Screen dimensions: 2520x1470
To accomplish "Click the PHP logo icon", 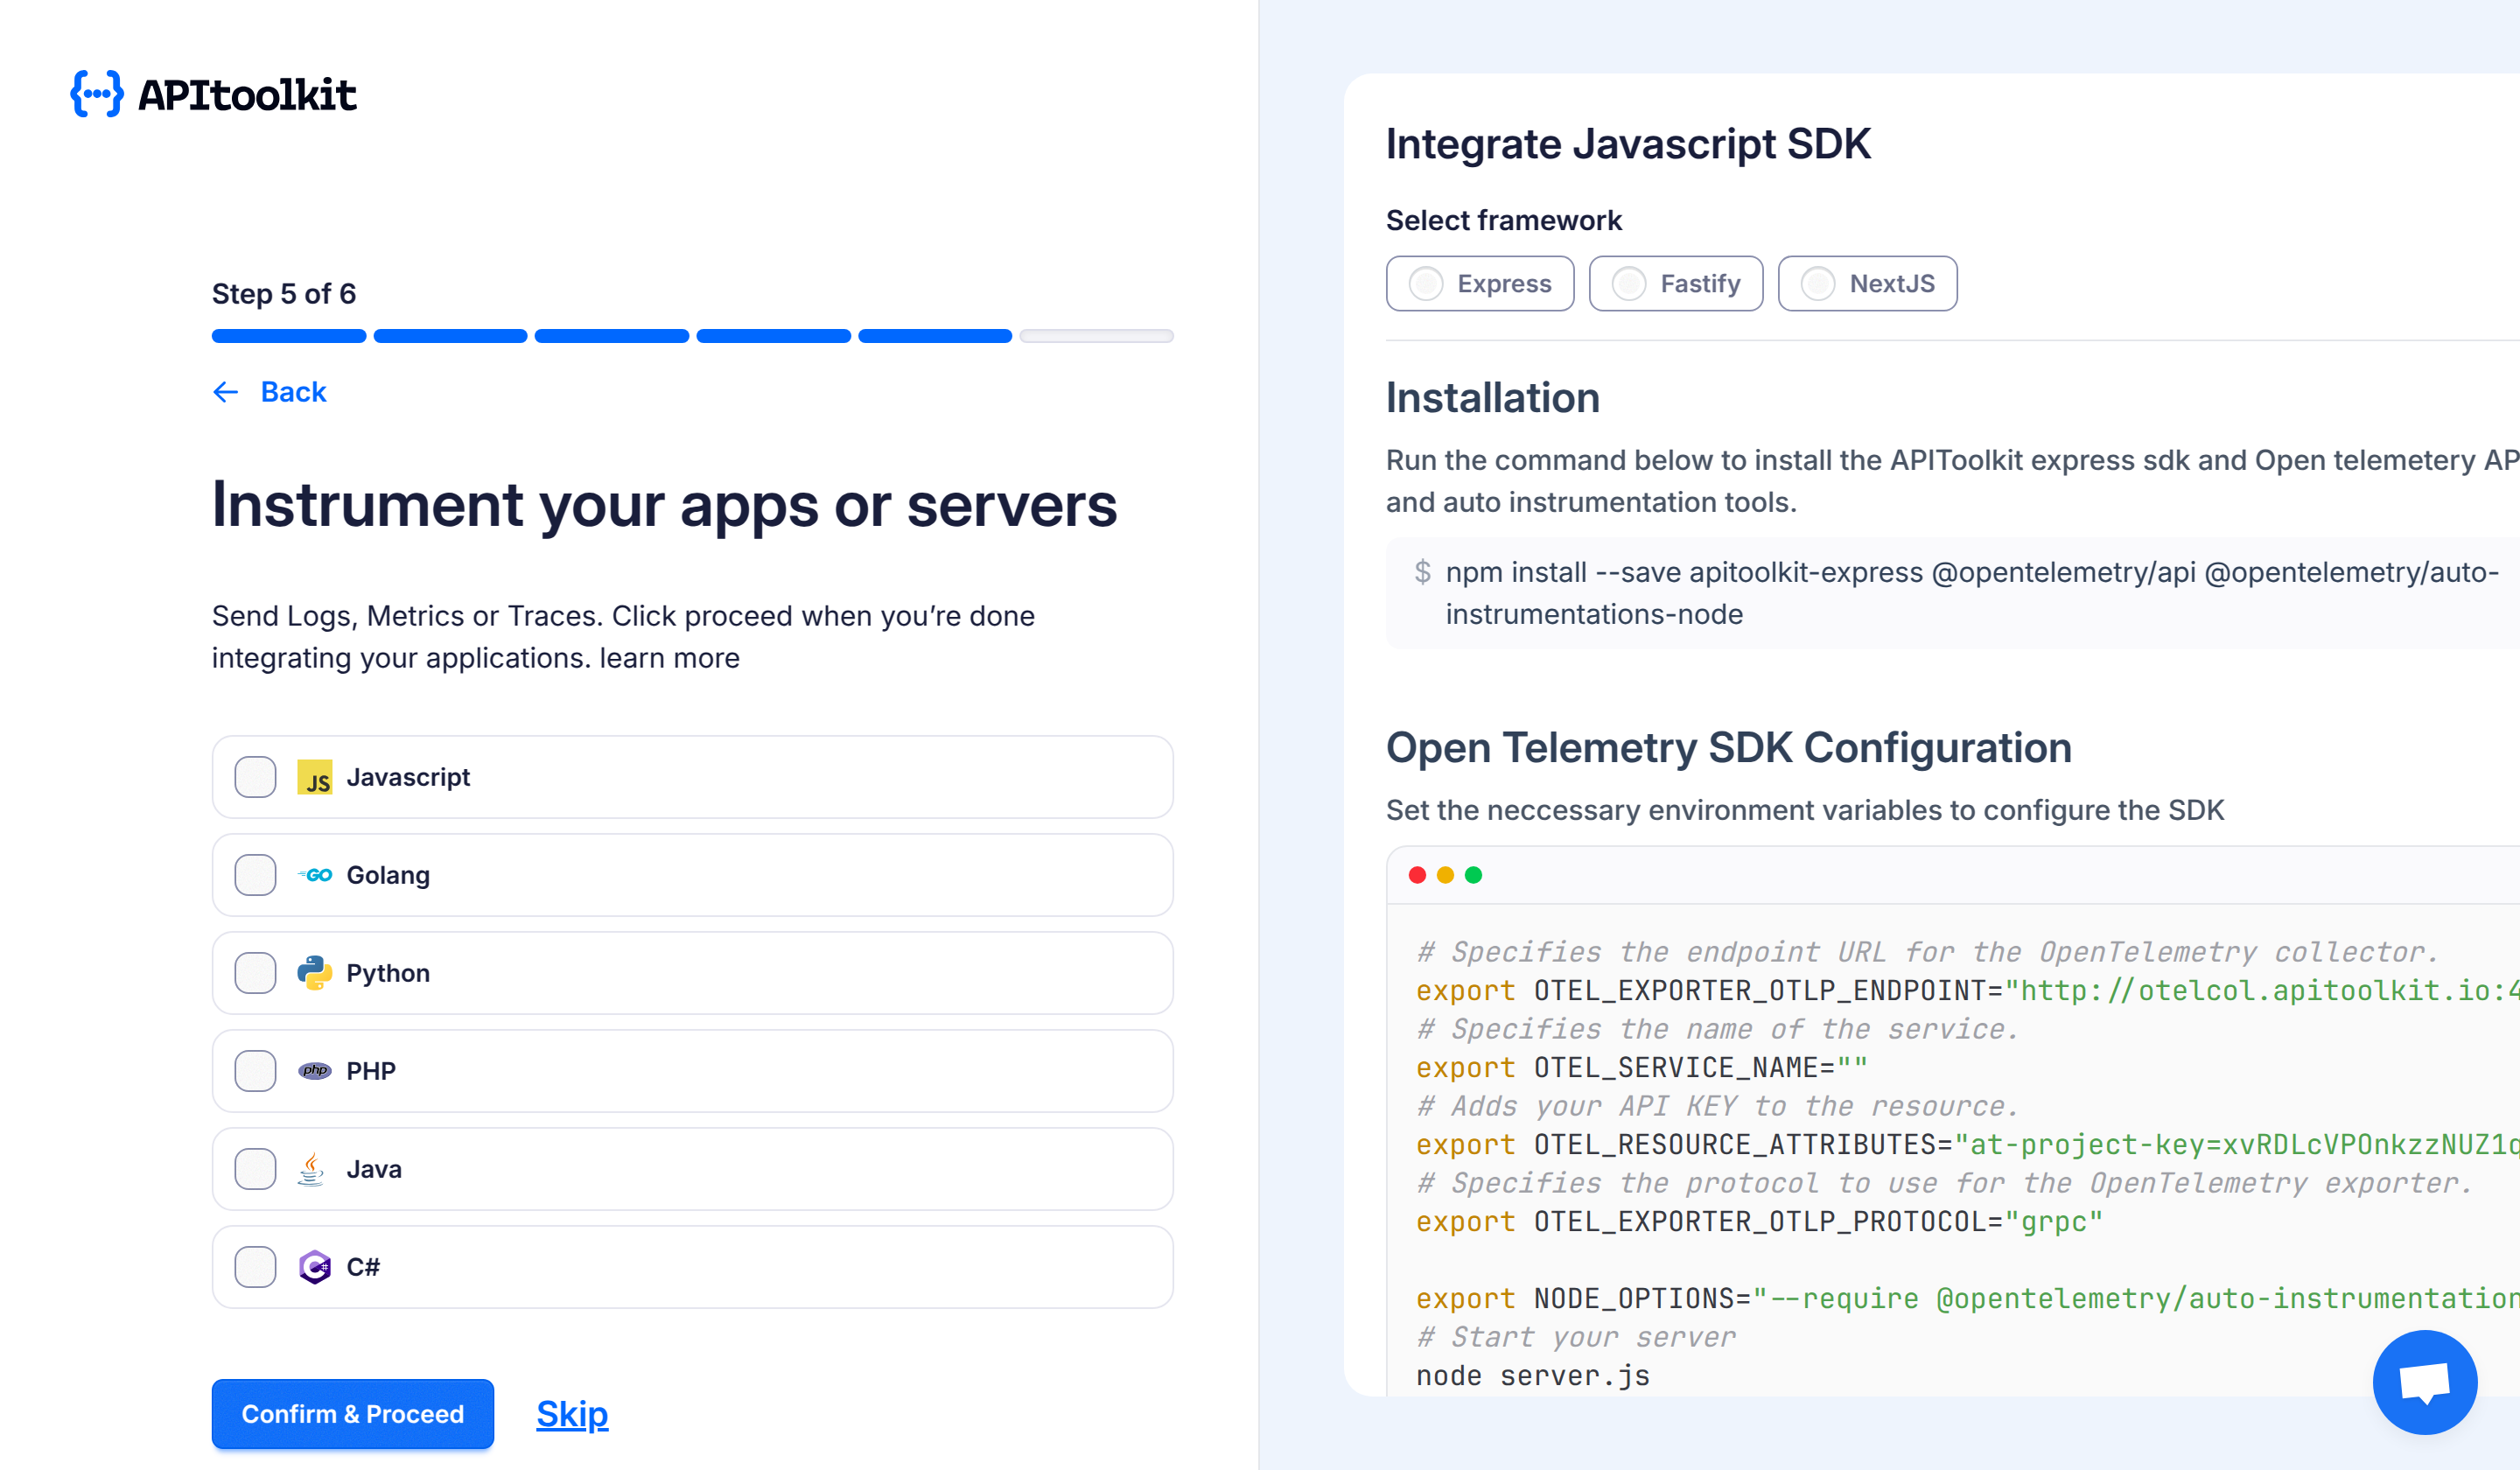I will click(x=315, y=1070).
